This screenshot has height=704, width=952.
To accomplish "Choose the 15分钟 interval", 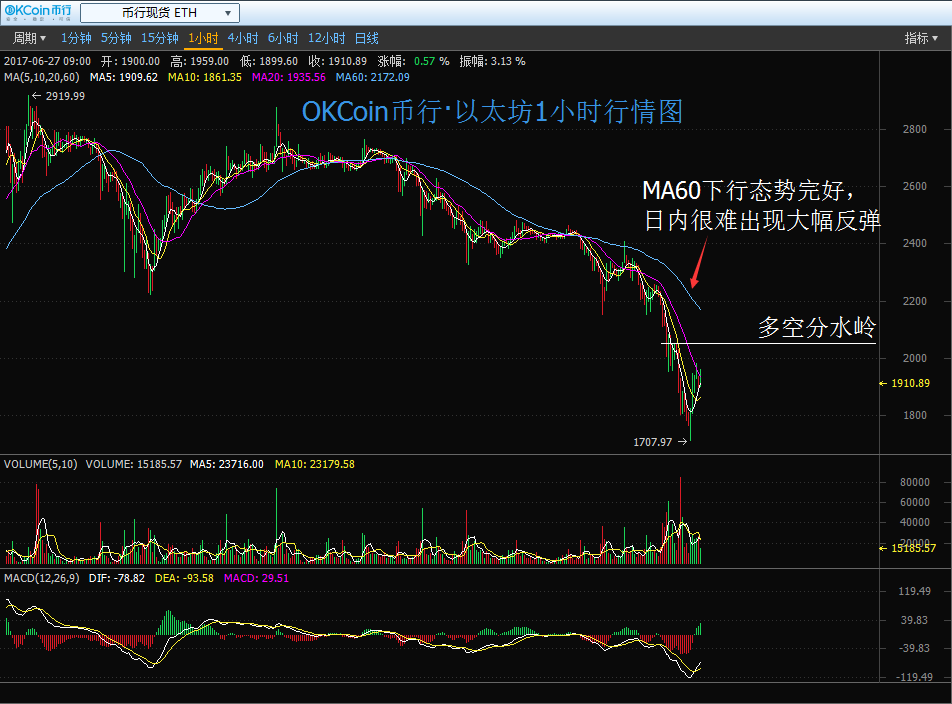I will click(159, 38).
